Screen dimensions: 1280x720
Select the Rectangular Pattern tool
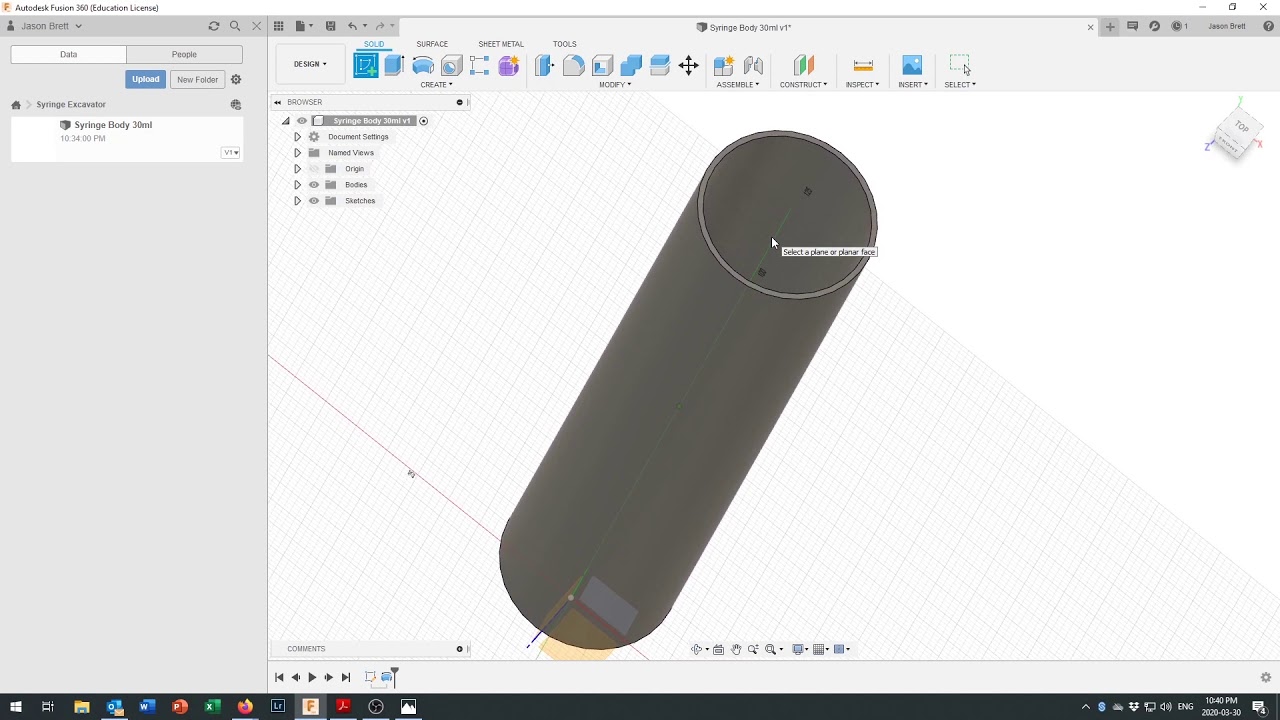[x=480, y=66]
